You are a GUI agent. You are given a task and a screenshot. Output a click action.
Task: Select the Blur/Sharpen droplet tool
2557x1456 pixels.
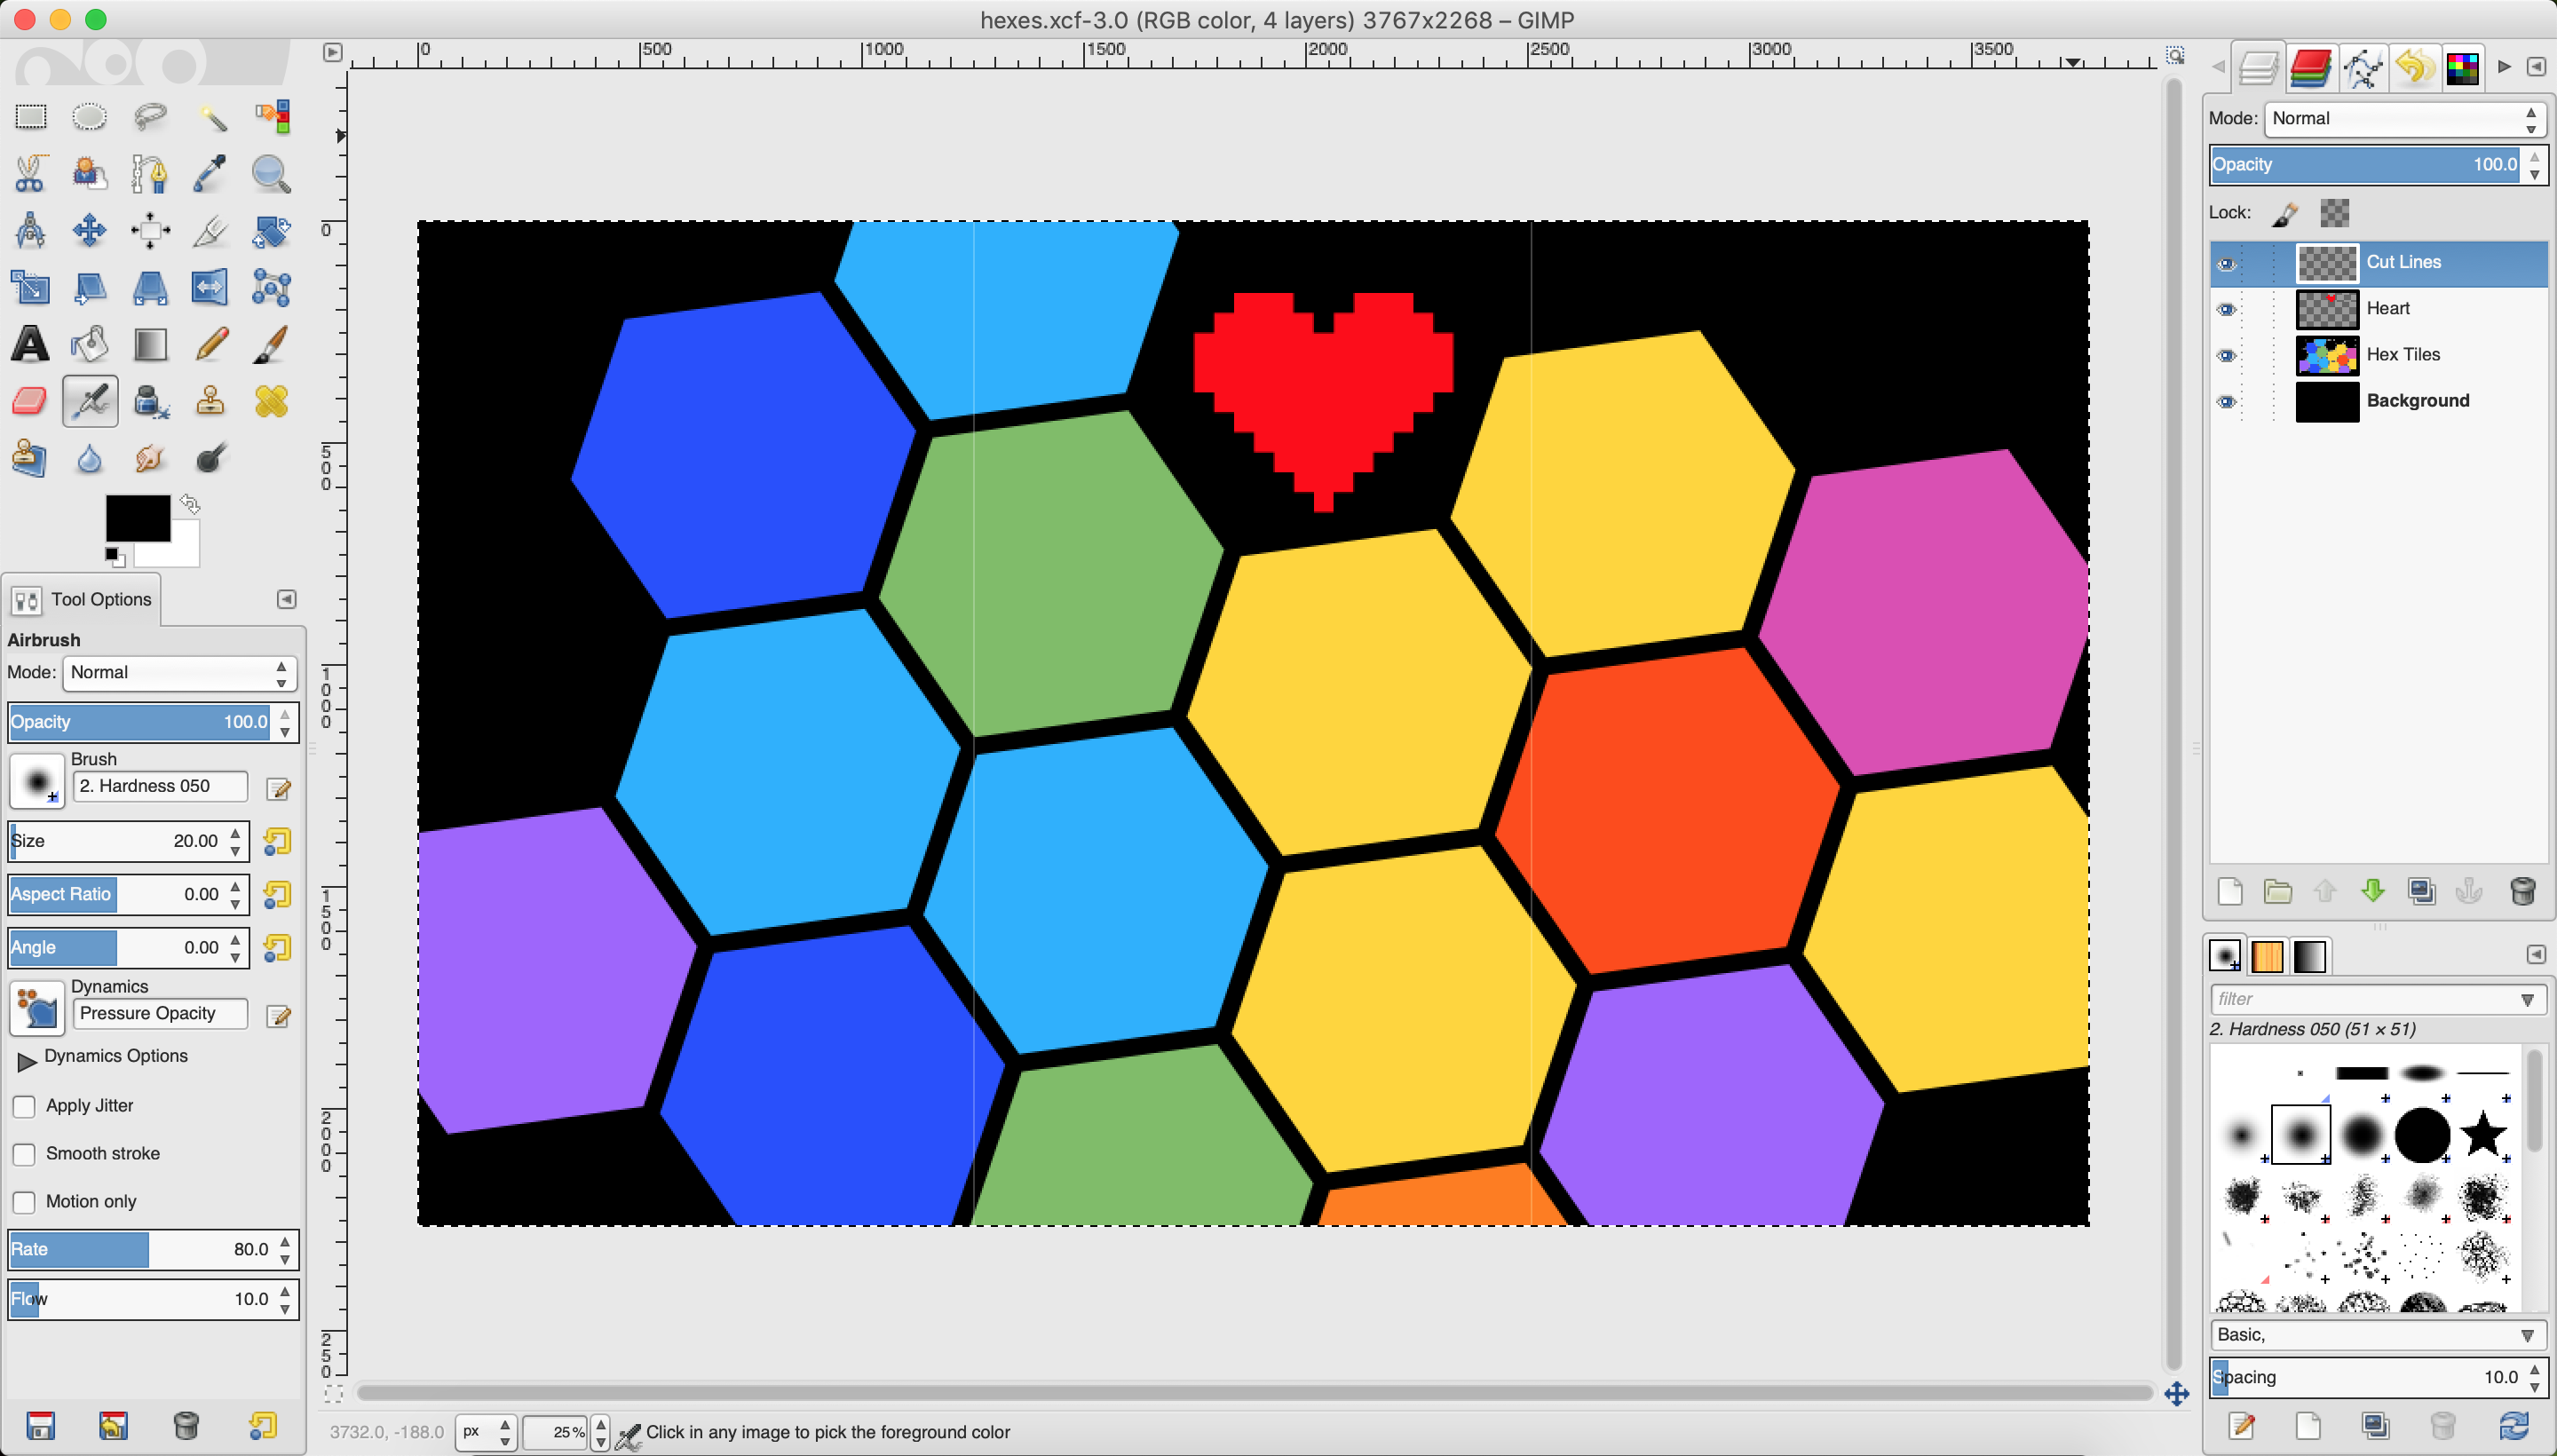click(x=90, y=459)
